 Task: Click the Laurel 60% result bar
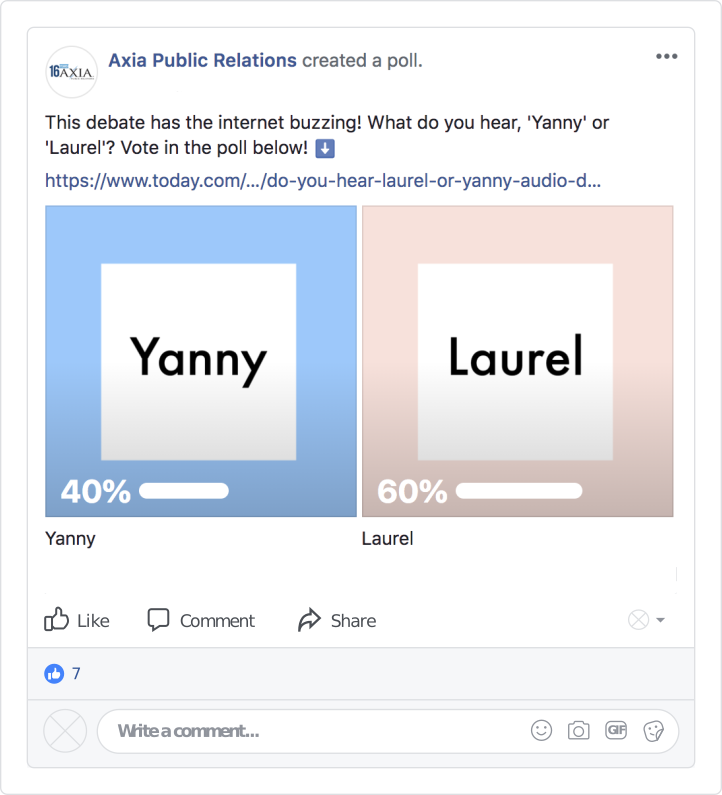pos(518,491)
